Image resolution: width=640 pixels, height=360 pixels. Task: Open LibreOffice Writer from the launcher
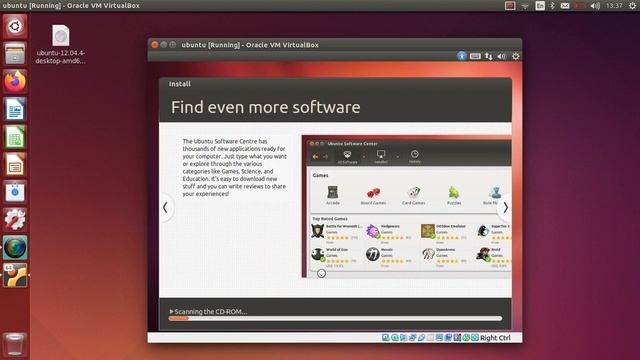pyautogui.click(x=15, y=109)
